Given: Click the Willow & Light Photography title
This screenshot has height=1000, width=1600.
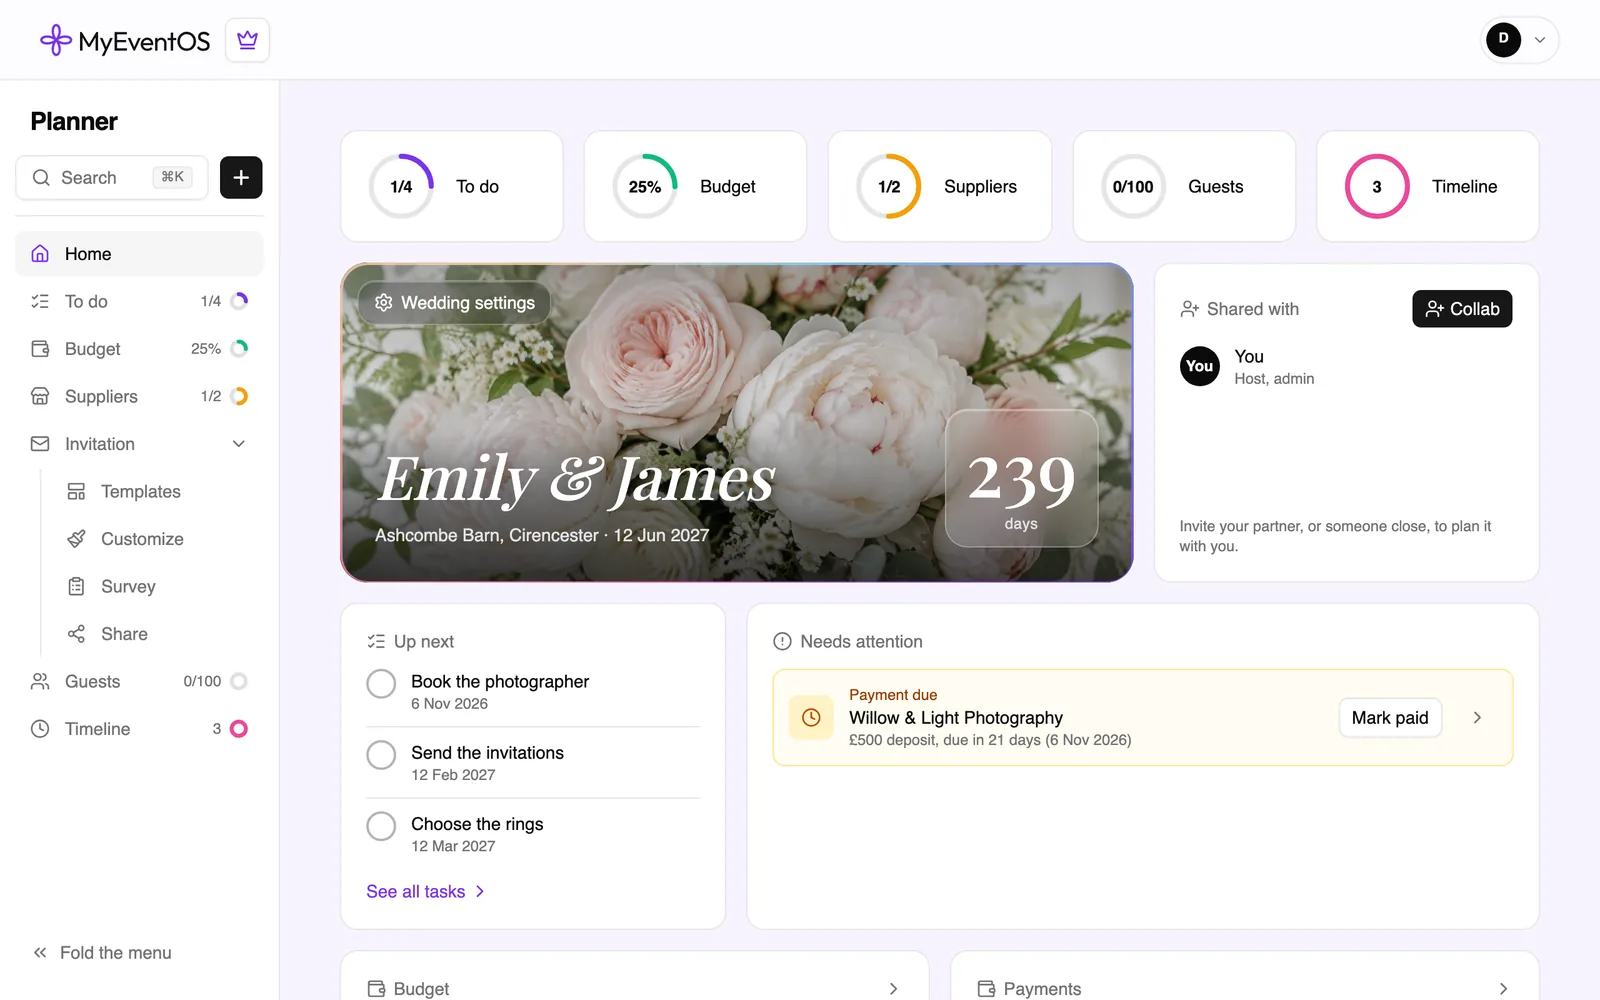Looking at the screenshot, I should tap(956, 718).
